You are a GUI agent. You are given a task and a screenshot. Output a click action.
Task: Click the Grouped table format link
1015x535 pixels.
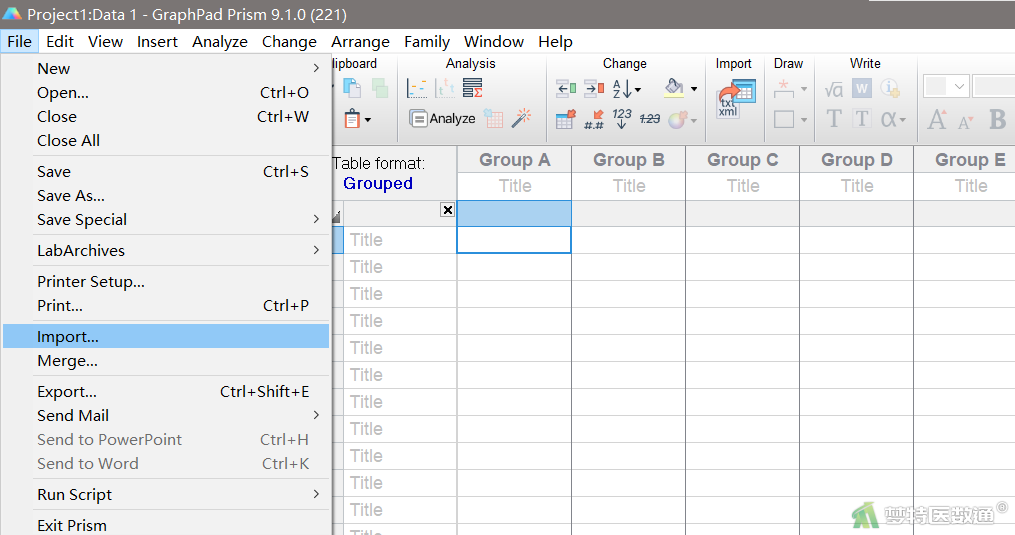(377, 184)
